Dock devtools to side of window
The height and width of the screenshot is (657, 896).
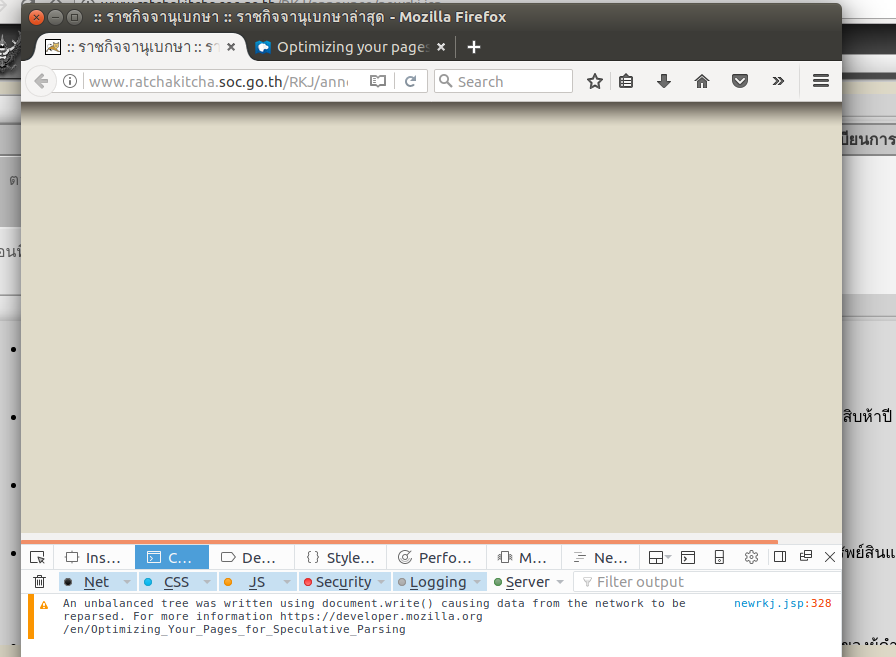(779, 556)
